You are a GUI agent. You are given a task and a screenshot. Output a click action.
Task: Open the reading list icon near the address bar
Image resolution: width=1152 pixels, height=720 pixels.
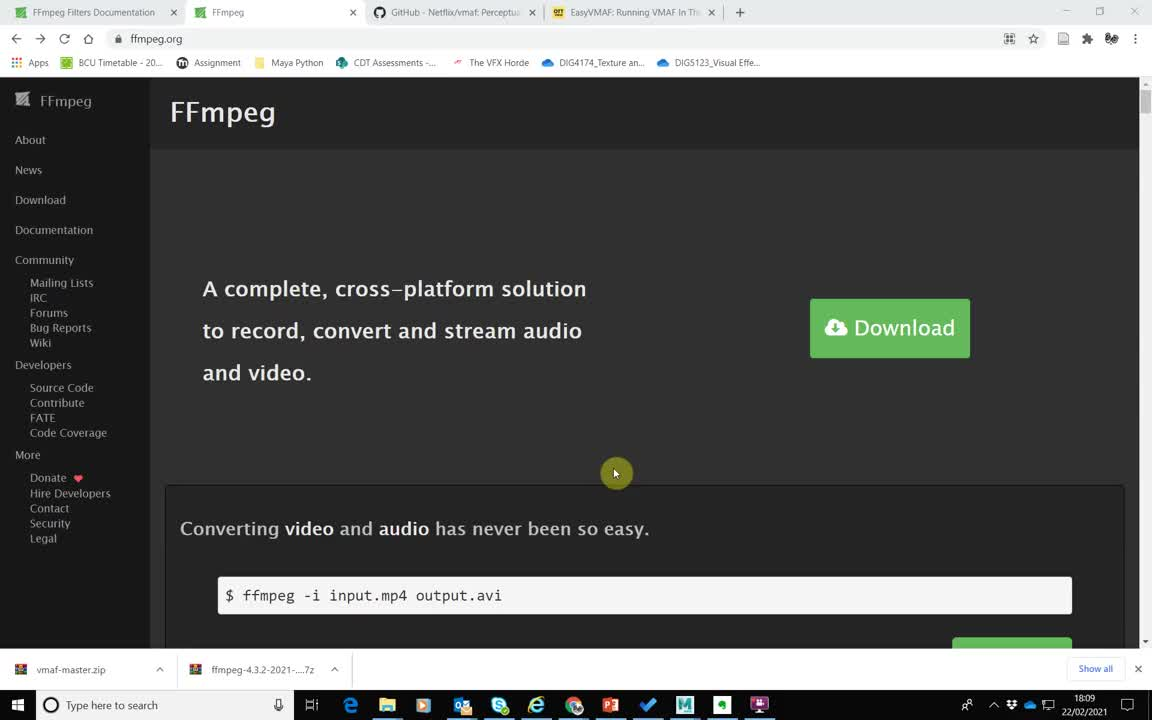(x=1063, y=38)
